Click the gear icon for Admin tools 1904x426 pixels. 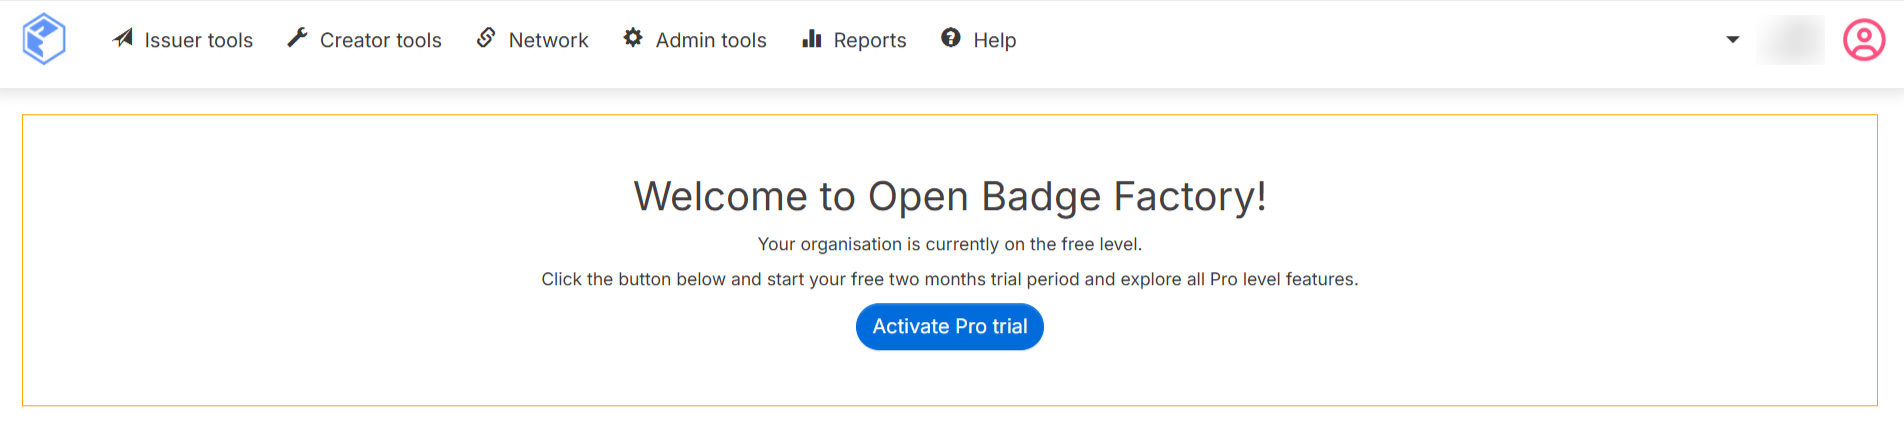(x=633, y=38)
